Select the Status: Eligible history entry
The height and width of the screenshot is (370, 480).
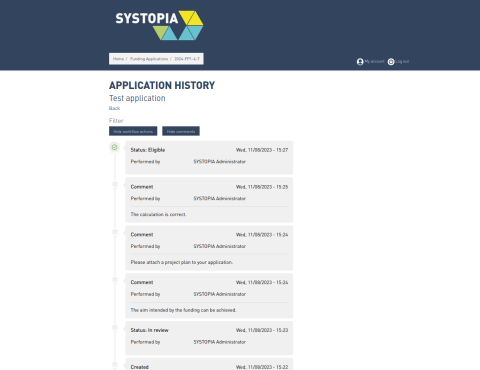click(x=209, y=158)
